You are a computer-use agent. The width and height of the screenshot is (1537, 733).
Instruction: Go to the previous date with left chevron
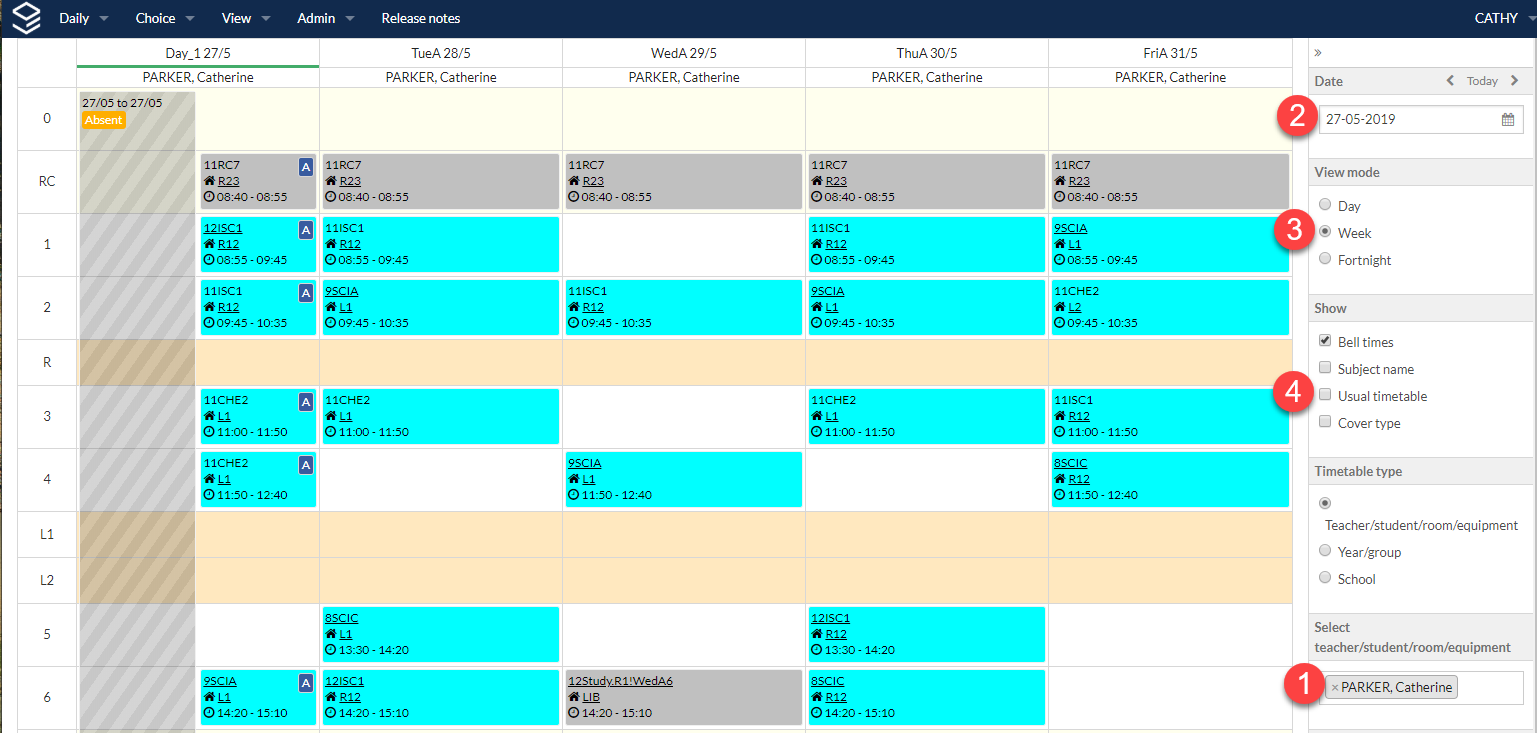pos(1450,81)
